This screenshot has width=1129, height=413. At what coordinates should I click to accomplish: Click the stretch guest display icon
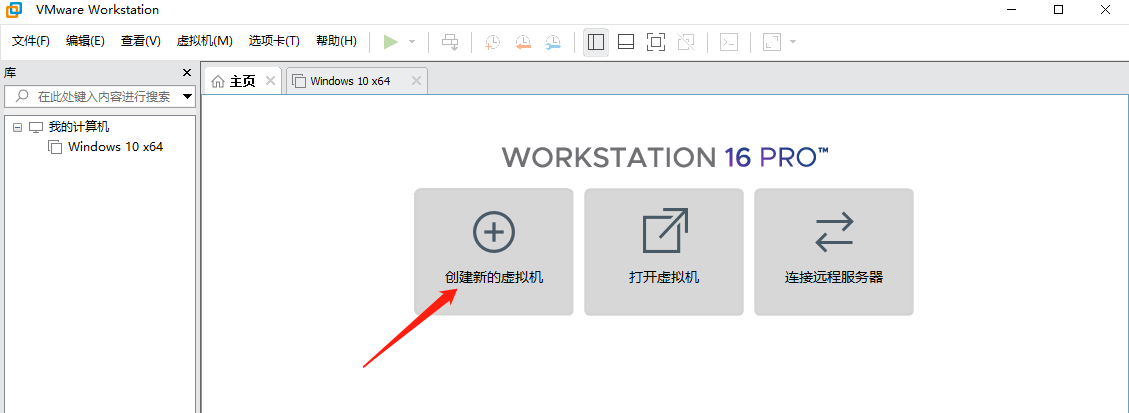coord(772,42)
